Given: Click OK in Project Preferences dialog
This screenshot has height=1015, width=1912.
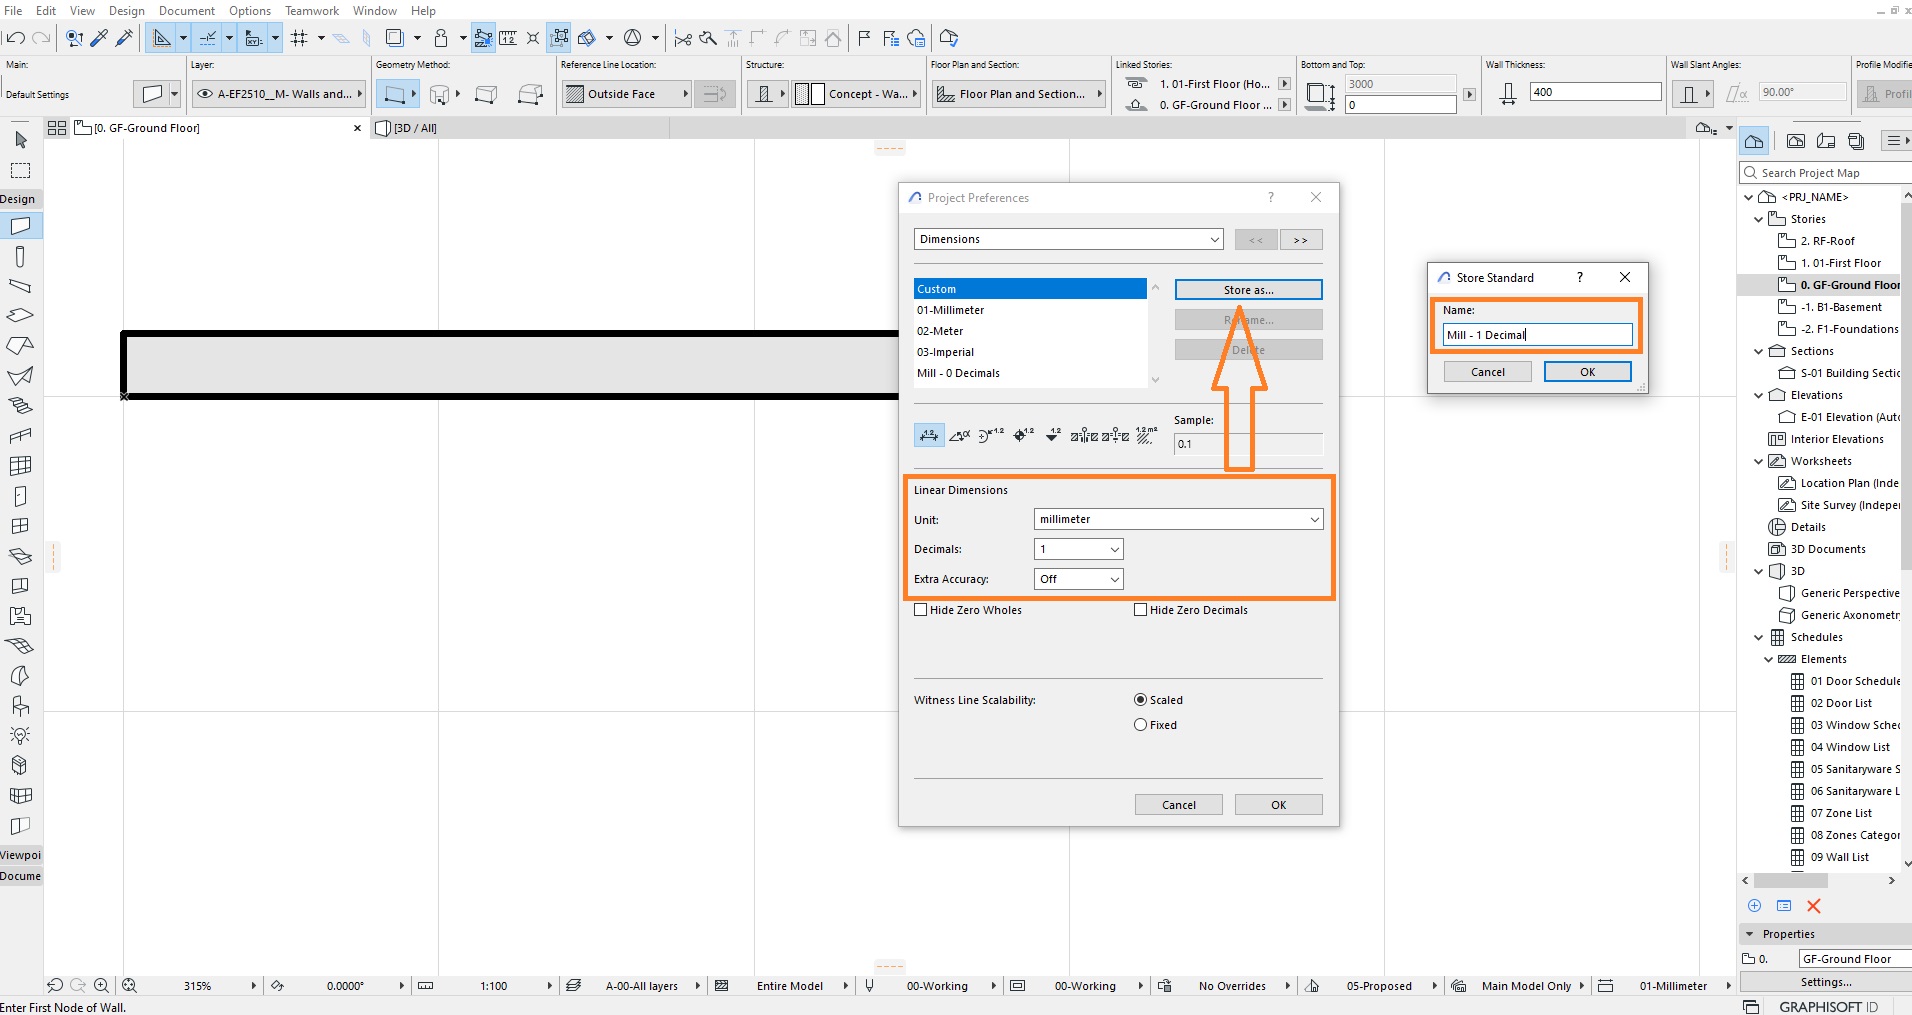Looking at the screenshot, I should pyautogui.click(x=1279, y=805).
